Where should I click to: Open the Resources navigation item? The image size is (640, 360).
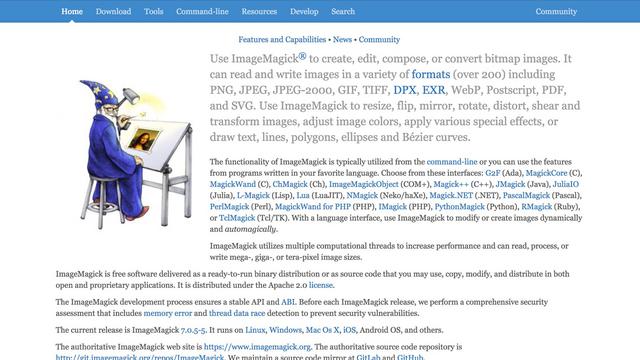[x=259, y=11]
